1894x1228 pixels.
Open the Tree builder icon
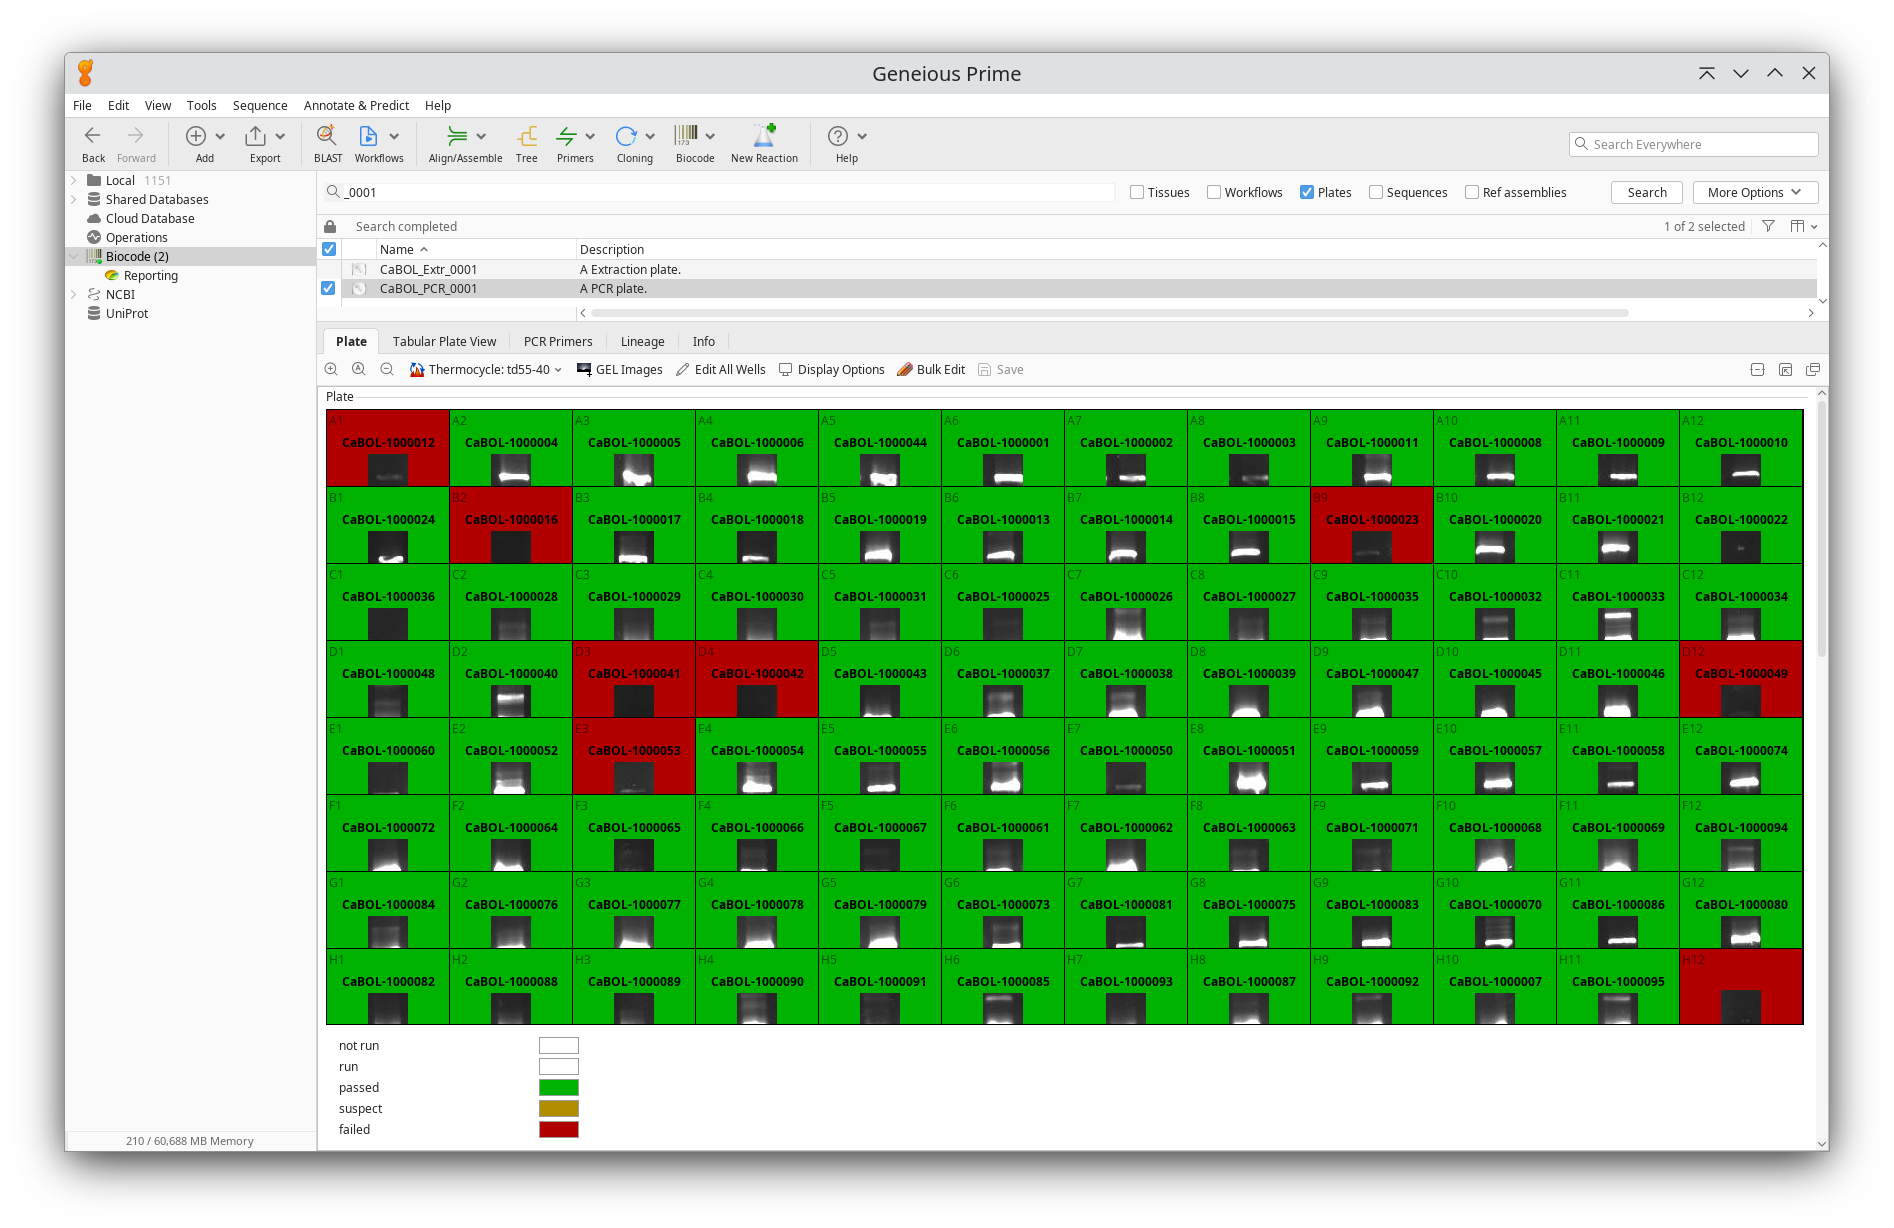click(x=527, y=137)
